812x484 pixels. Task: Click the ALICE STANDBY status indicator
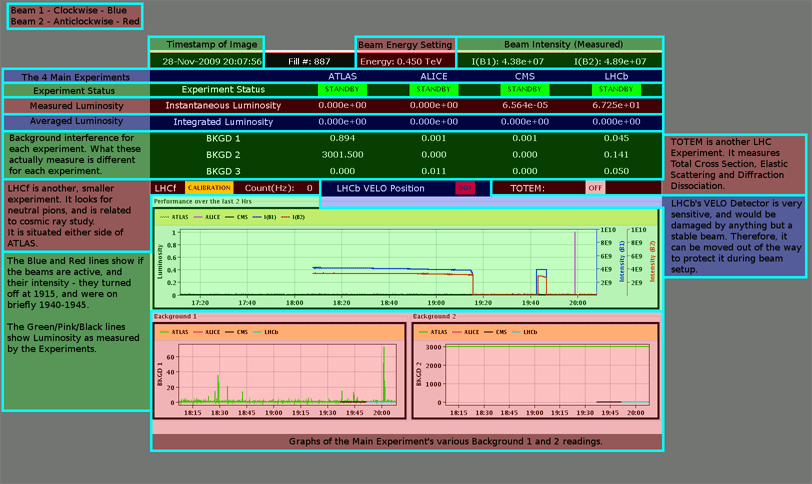pyautogui.click(x=433, y=90)
